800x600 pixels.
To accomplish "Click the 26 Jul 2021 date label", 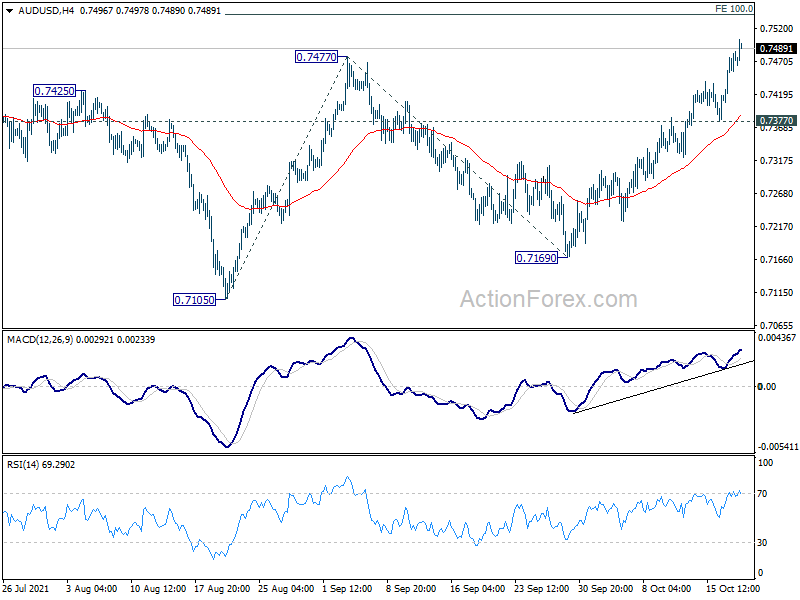I will pos(26,588).
